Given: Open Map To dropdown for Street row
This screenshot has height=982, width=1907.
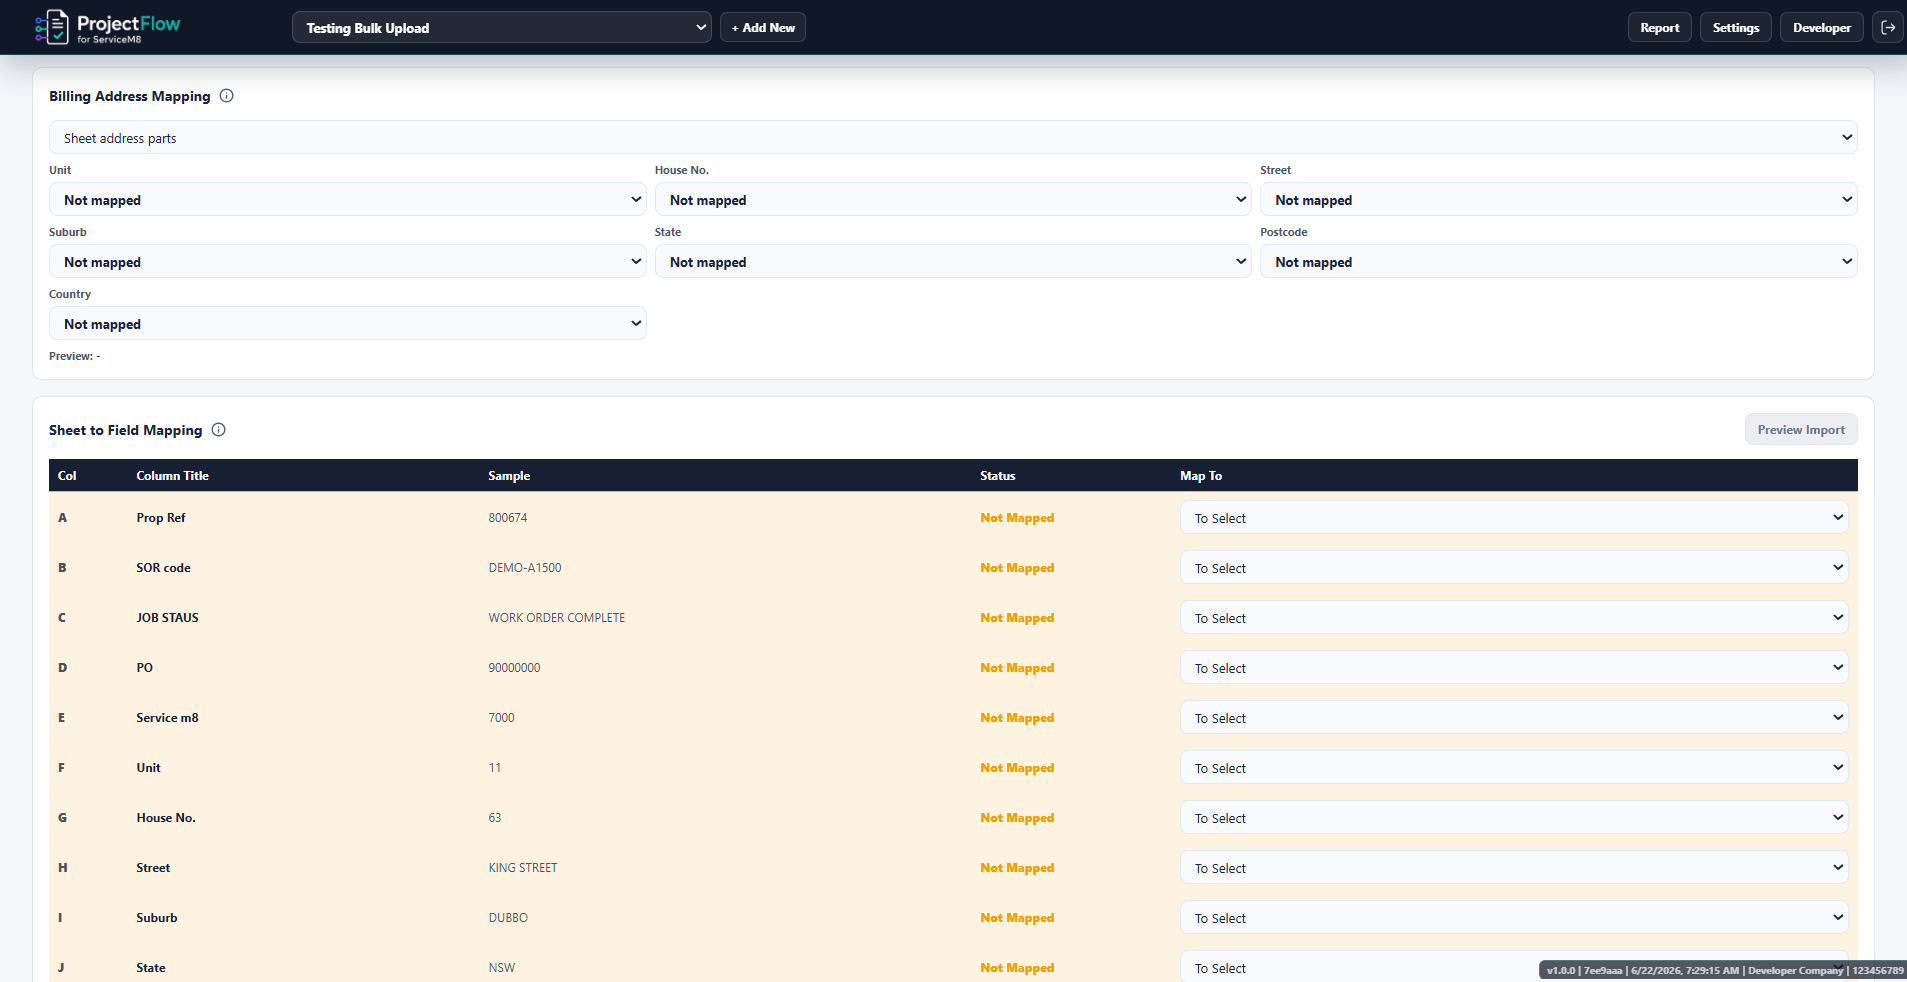Looking at the screenshot, I should pos(1514,868).
